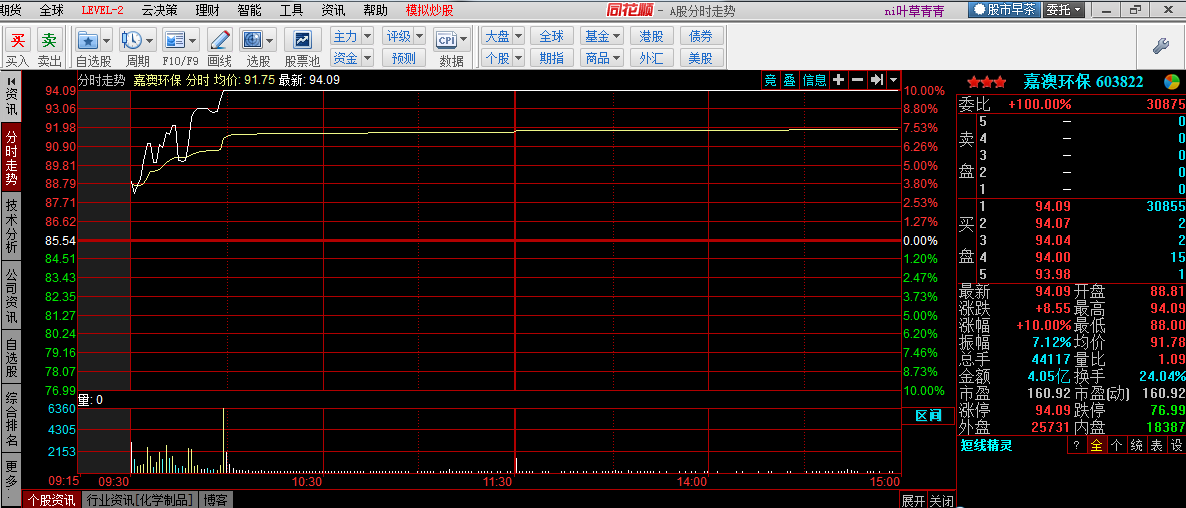Viewport: 1186px width, 508px height.
Task: Click the 港股 button
Action: pyautogui.click(x=651, y=36)
